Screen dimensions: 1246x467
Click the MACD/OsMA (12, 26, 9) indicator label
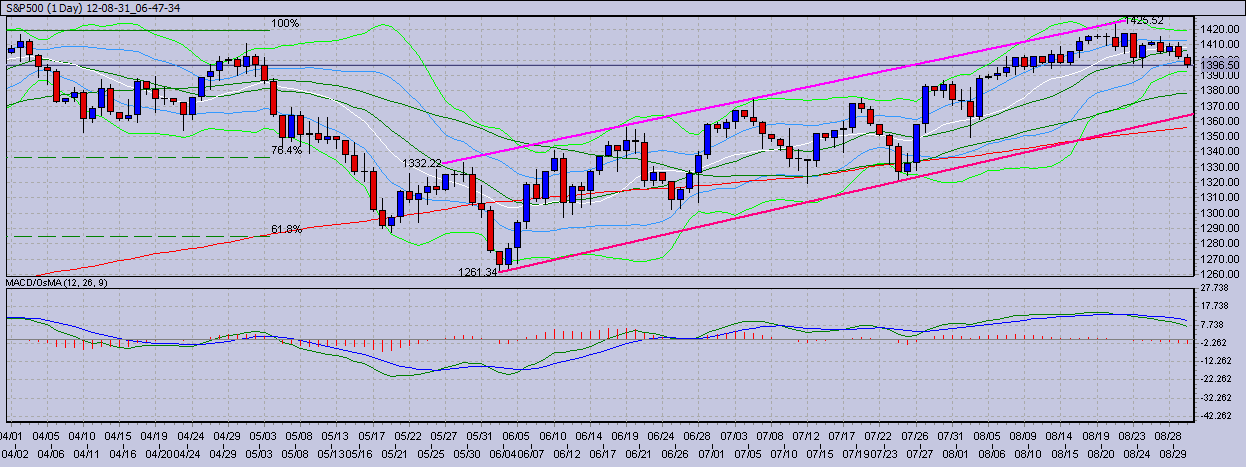tap(58, 283)
